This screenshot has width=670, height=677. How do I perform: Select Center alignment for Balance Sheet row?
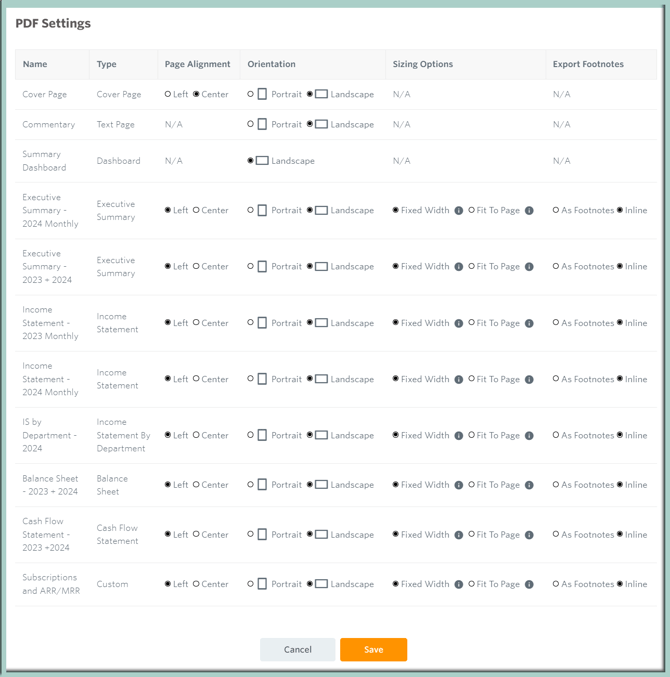[x=196, y=485]
